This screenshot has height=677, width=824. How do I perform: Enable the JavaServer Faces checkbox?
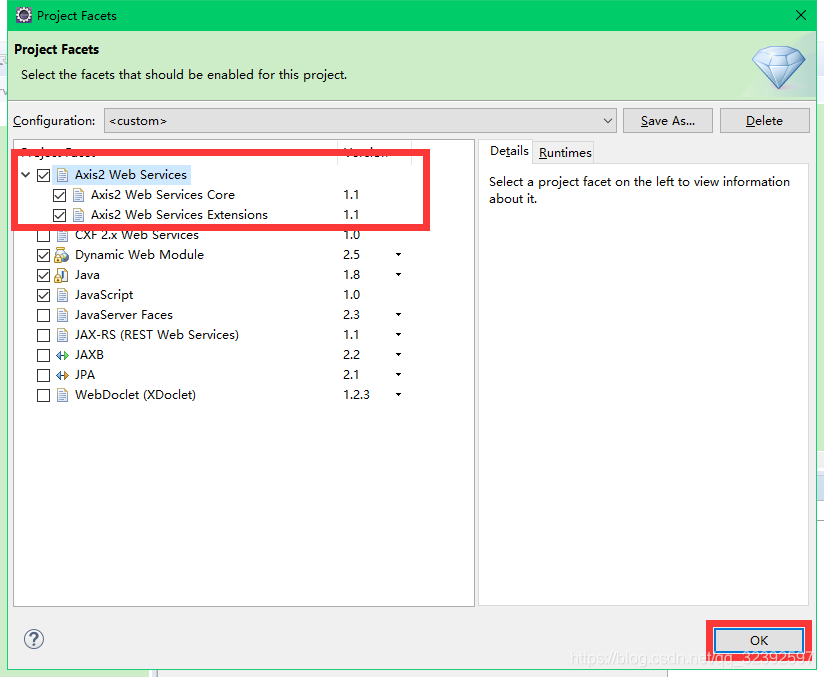[44, 315]
